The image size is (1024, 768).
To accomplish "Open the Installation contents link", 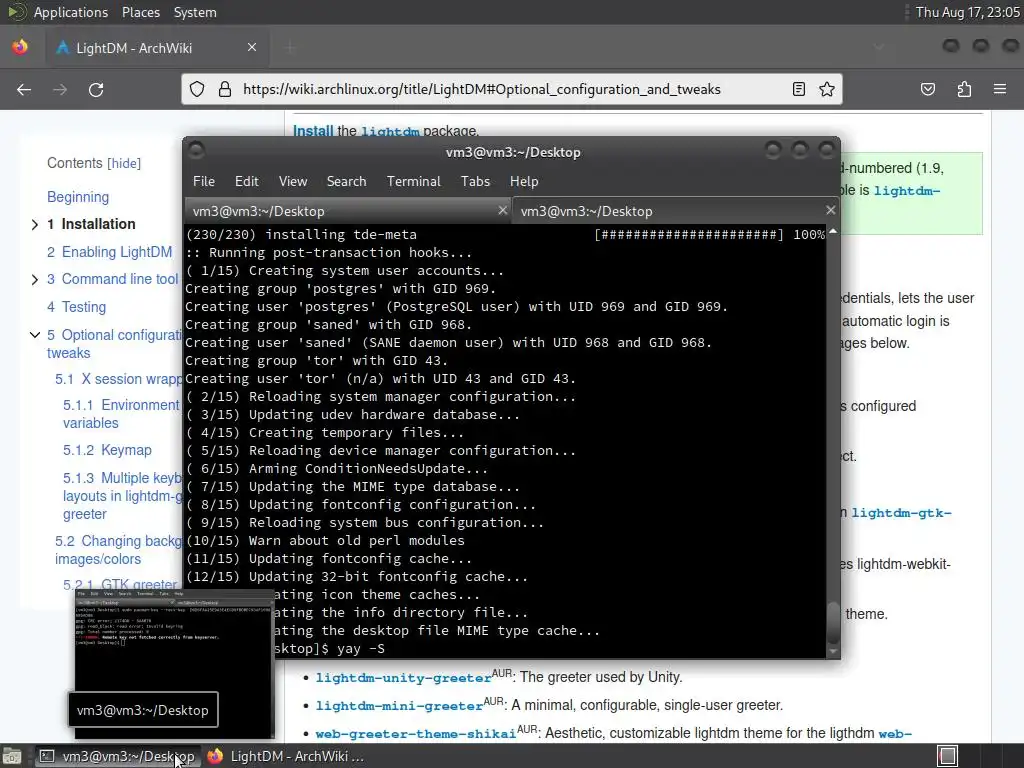I will tap(91, 224).
